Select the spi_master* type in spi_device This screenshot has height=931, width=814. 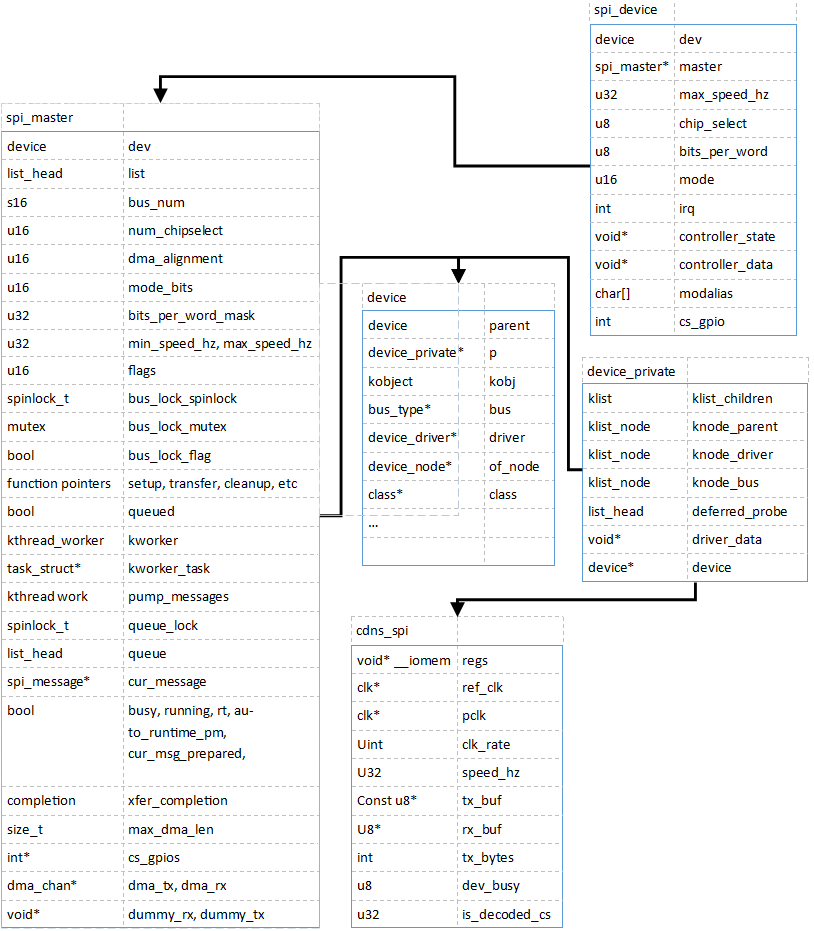tap(632, 66)
